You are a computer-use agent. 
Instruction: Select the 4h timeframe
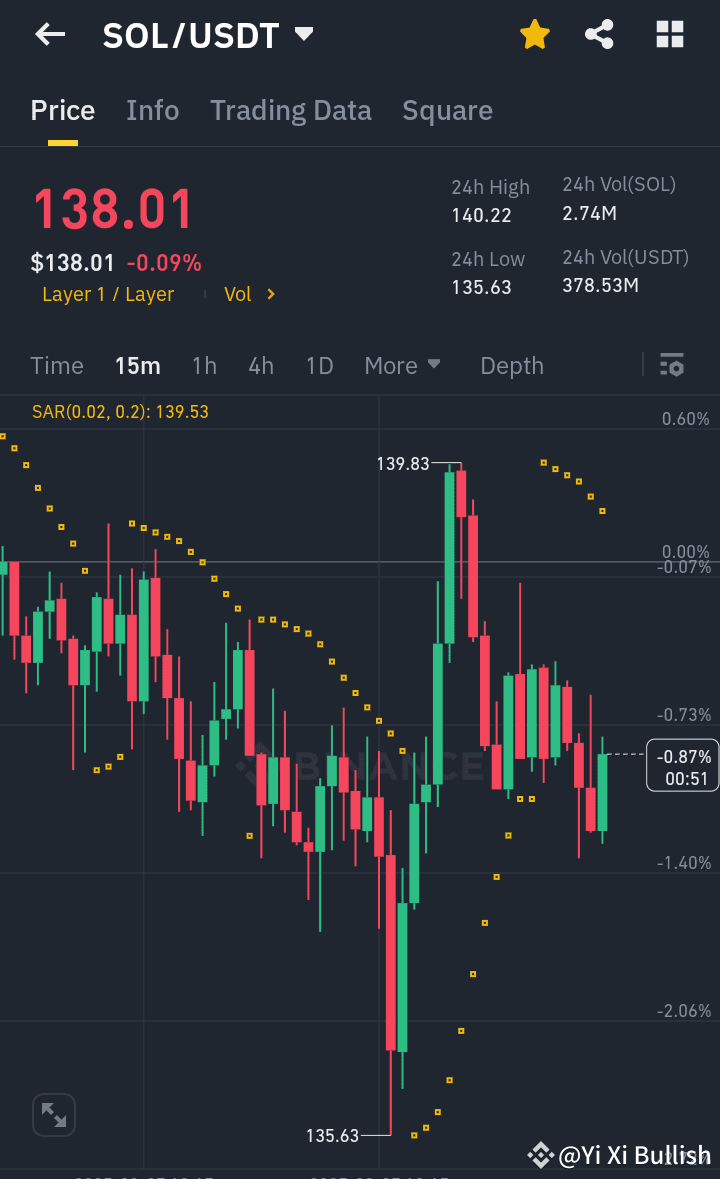coord(260,366)
